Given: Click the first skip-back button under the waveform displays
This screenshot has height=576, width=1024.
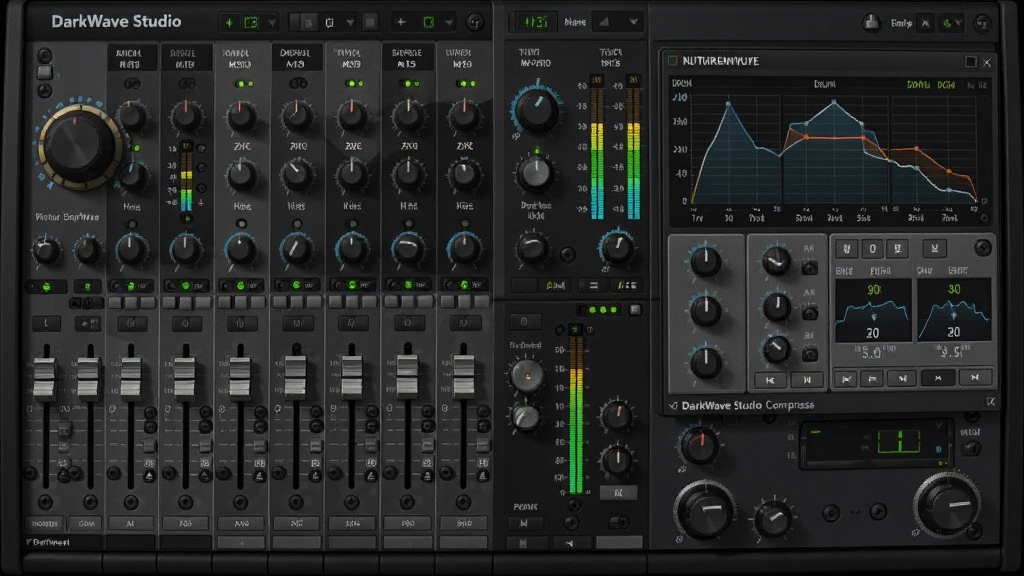Looking at the screenshot, I should point(846,378).
